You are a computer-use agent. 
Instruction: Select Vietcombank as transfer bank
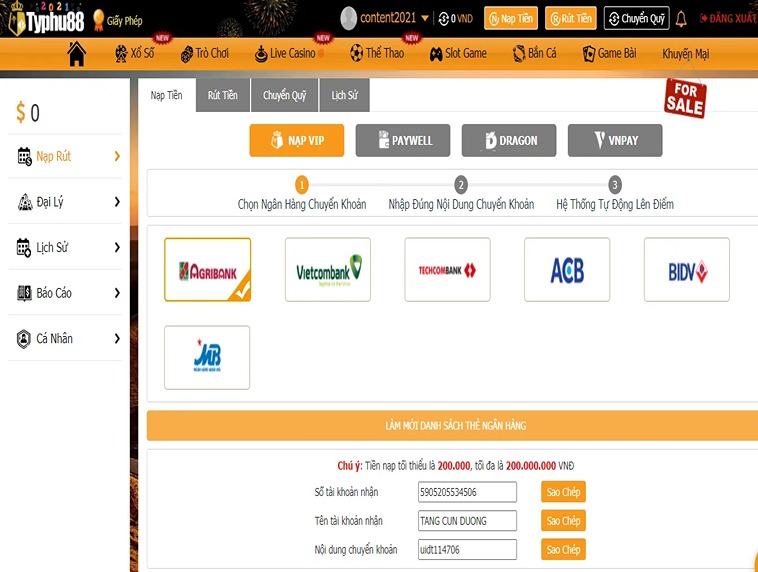click(x=327, y=270)
